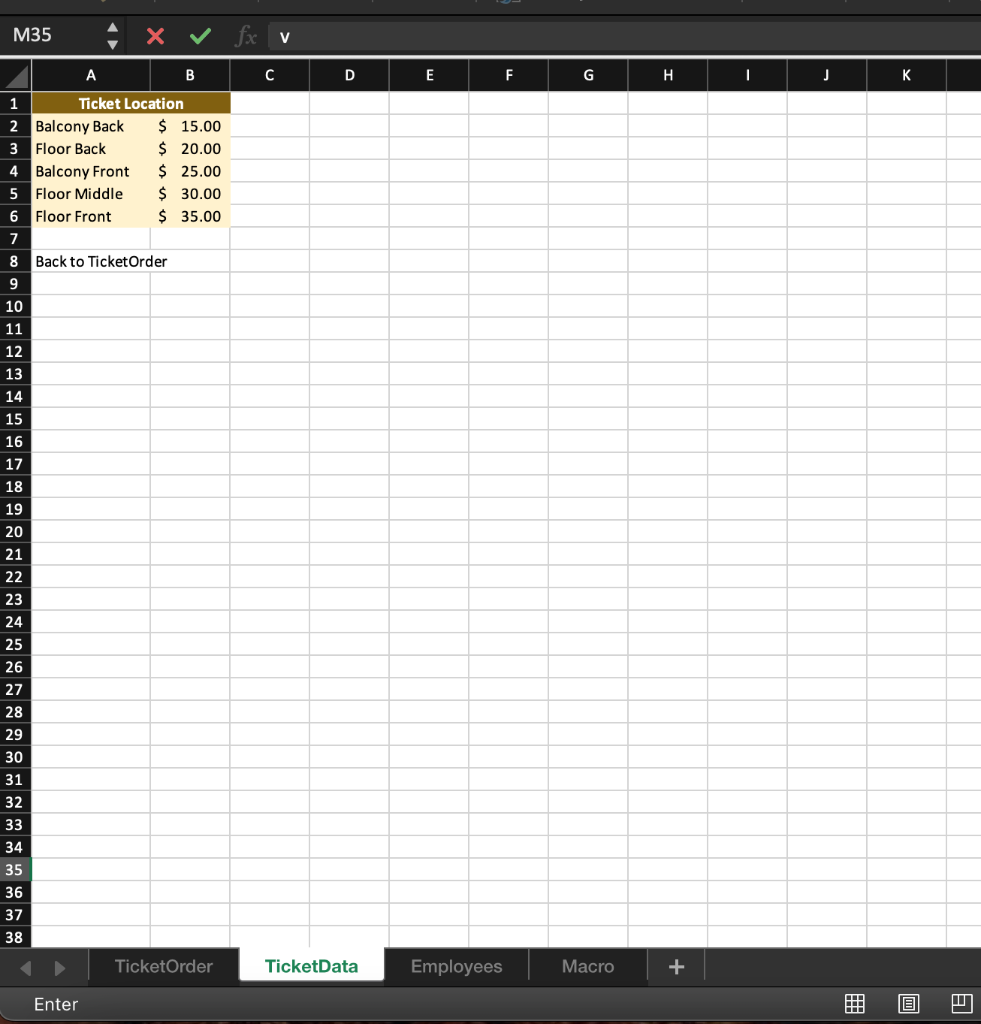This screenshot has width=981, height=1024.
Task: Select the Balcony Back price cell
Action: pyautogui.click(x=190, y=126)
